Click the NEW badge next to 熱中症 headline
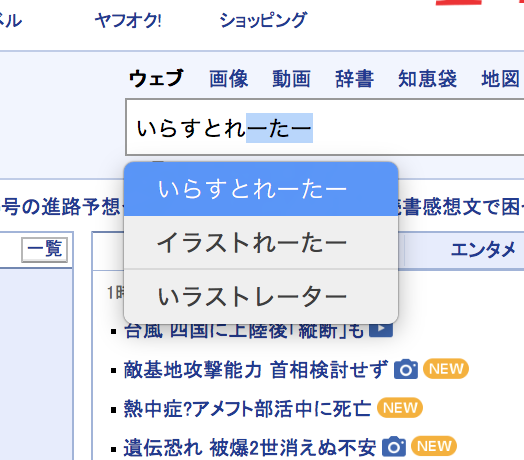 [400, 408]
